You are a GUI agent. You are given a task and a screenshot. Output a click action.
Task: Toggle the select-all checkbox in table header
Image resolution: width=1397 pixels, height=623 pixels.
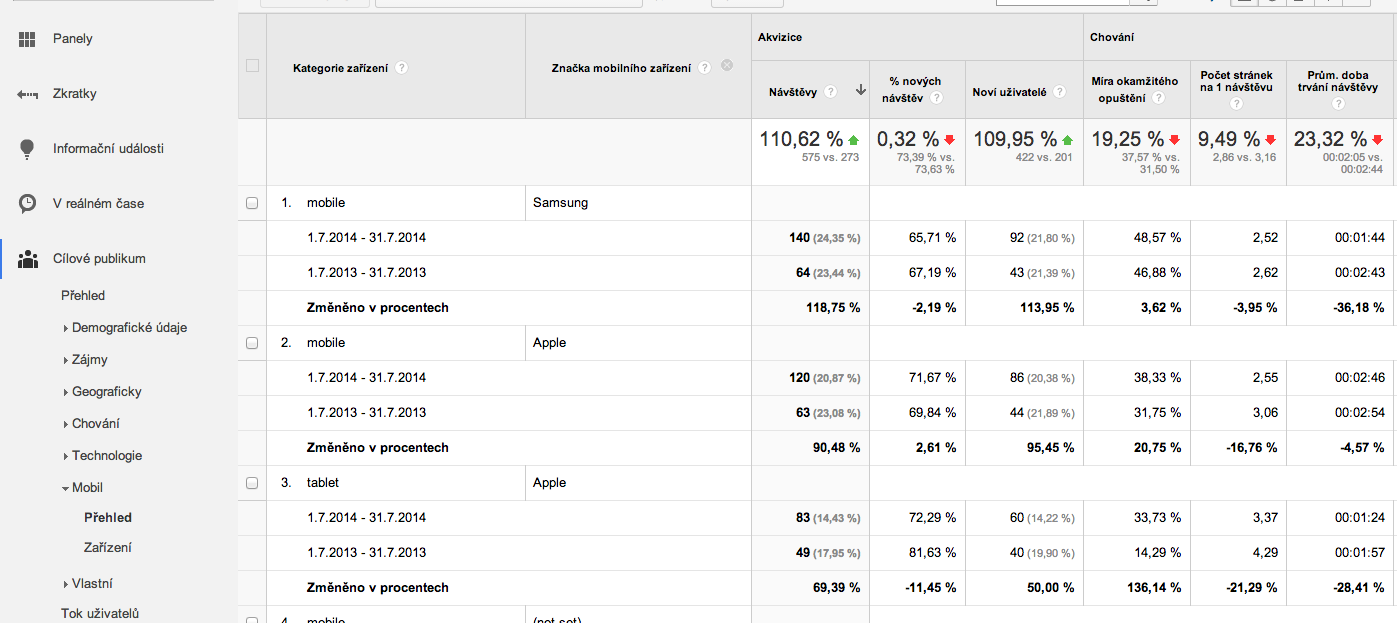(252, 66)
